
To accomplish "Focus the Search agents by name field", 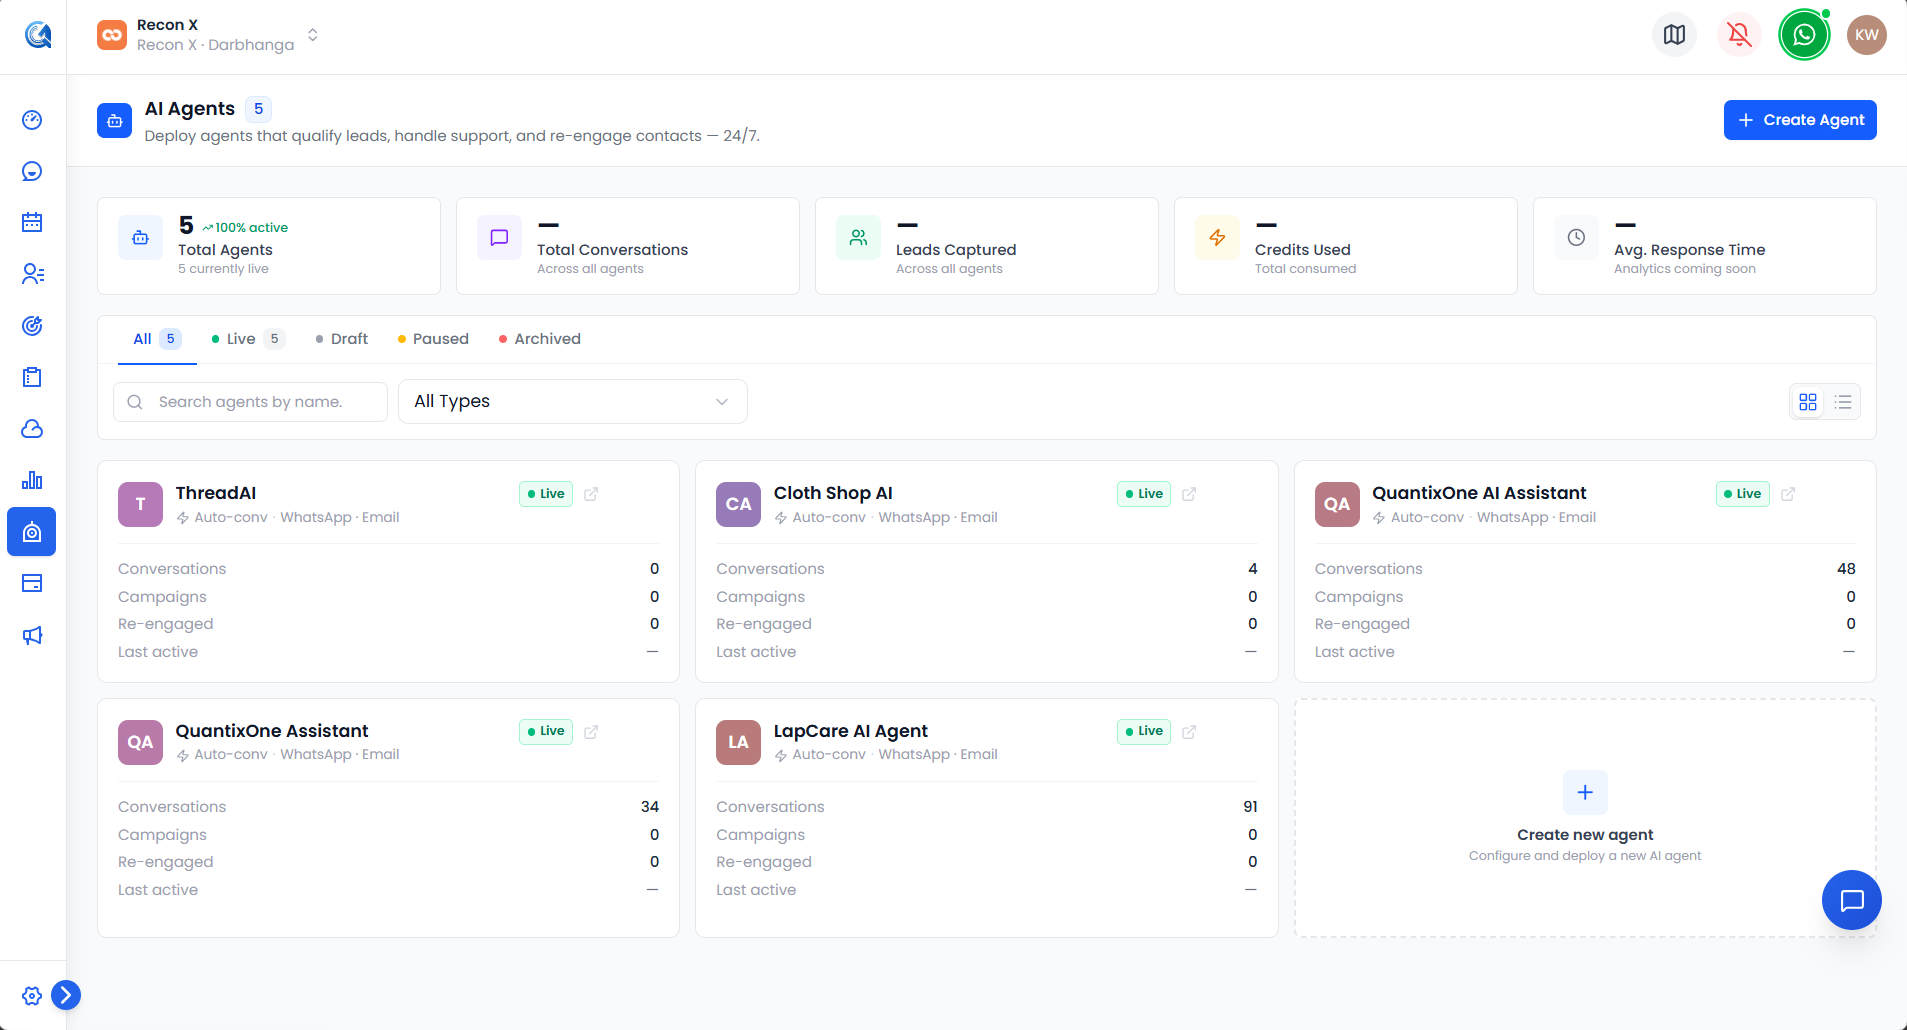I will pyautogui.click(x=250, y=402).
